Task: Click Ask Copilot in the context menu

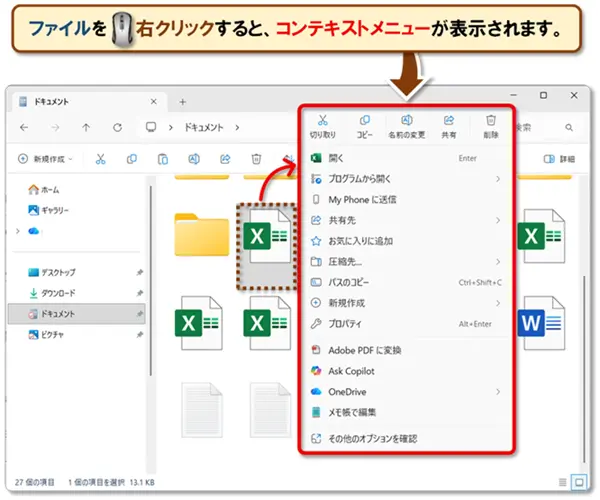Action: coord(406,371)
